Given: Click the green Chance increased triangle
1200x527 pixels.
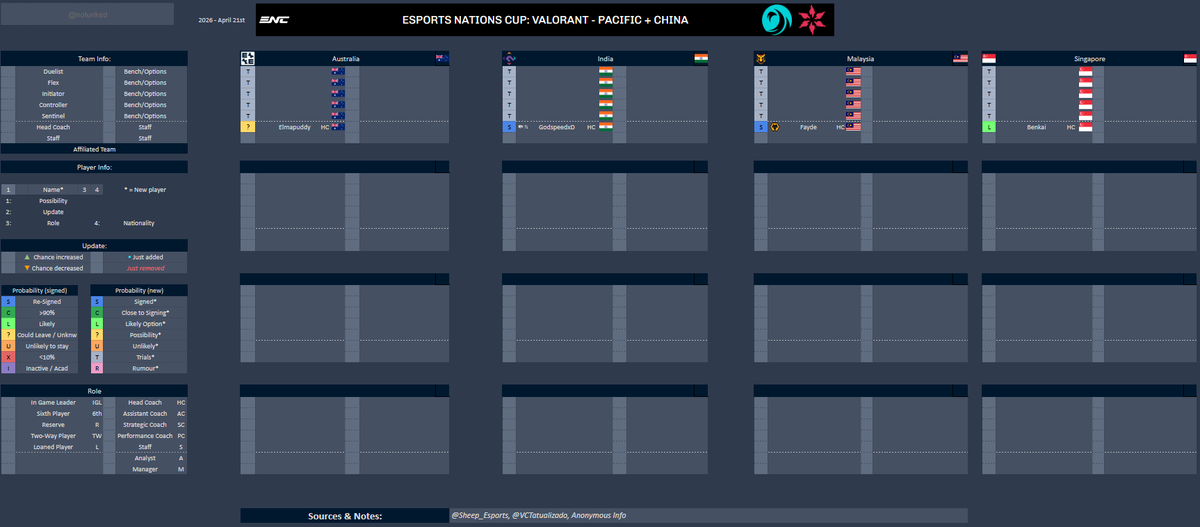Looking at the screenshot, I should (x=28, y=257).
